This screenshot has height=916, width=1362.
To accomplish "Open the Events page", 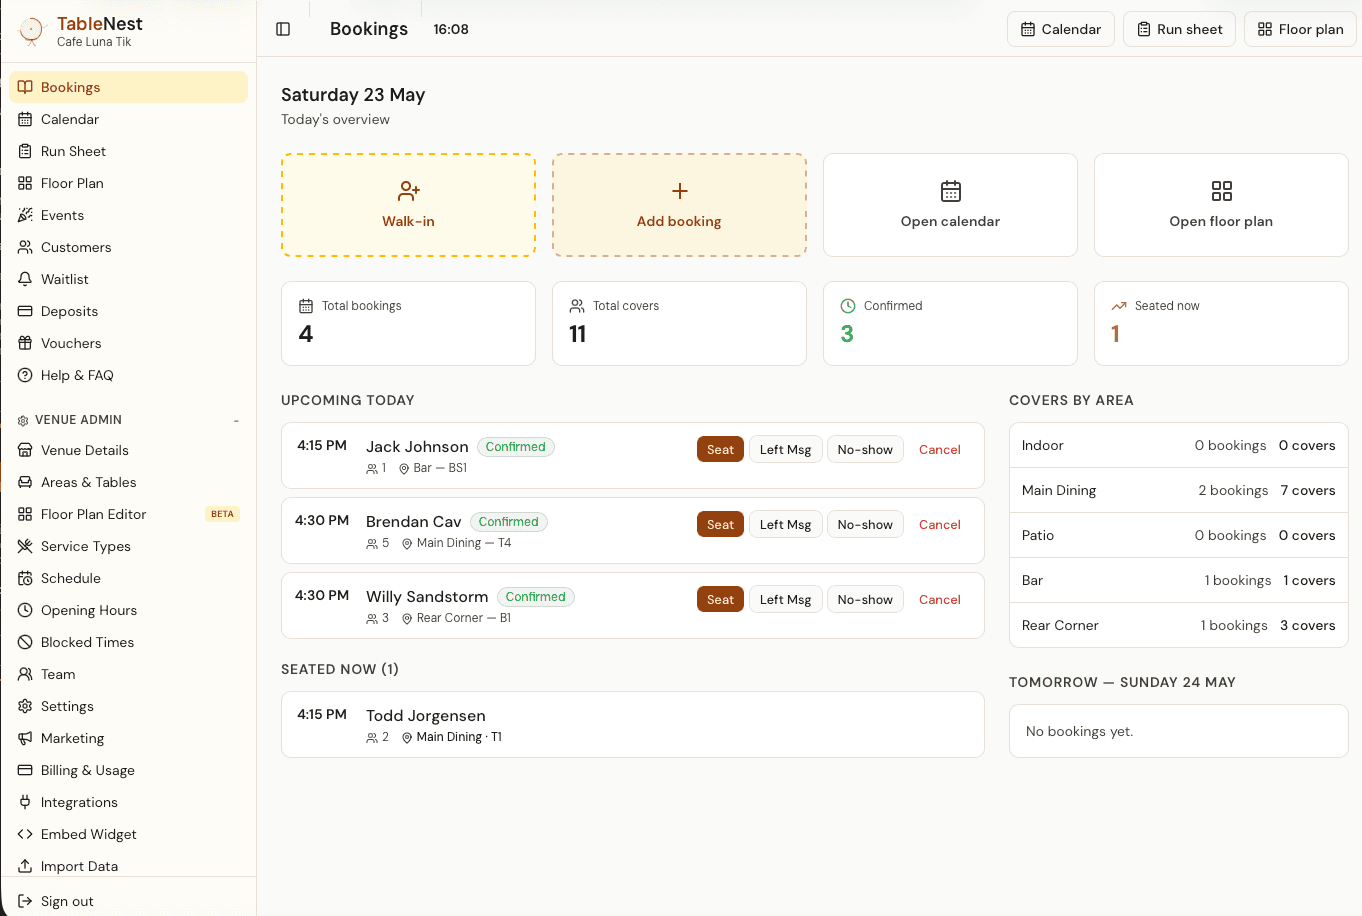I will (x=128, y=215).
